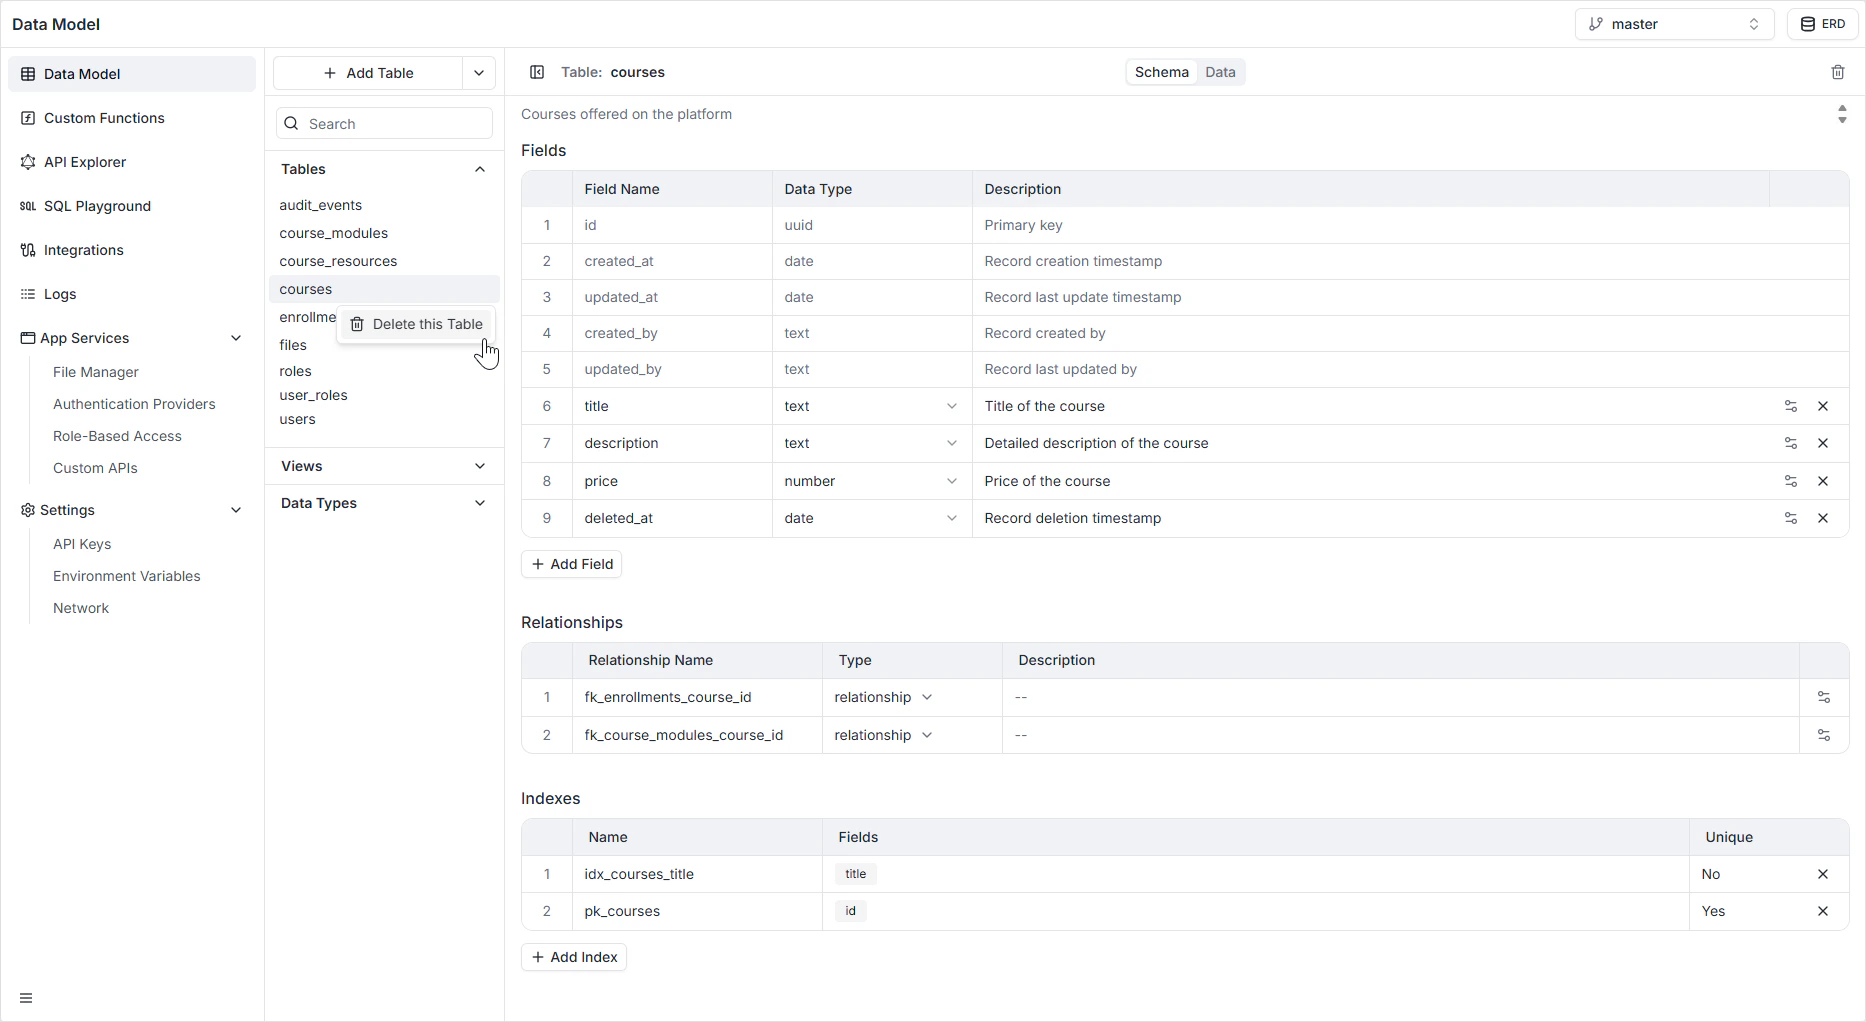1866x1022 pixels.
Task: Open the Data Model section
Action: tap(132, 74)
